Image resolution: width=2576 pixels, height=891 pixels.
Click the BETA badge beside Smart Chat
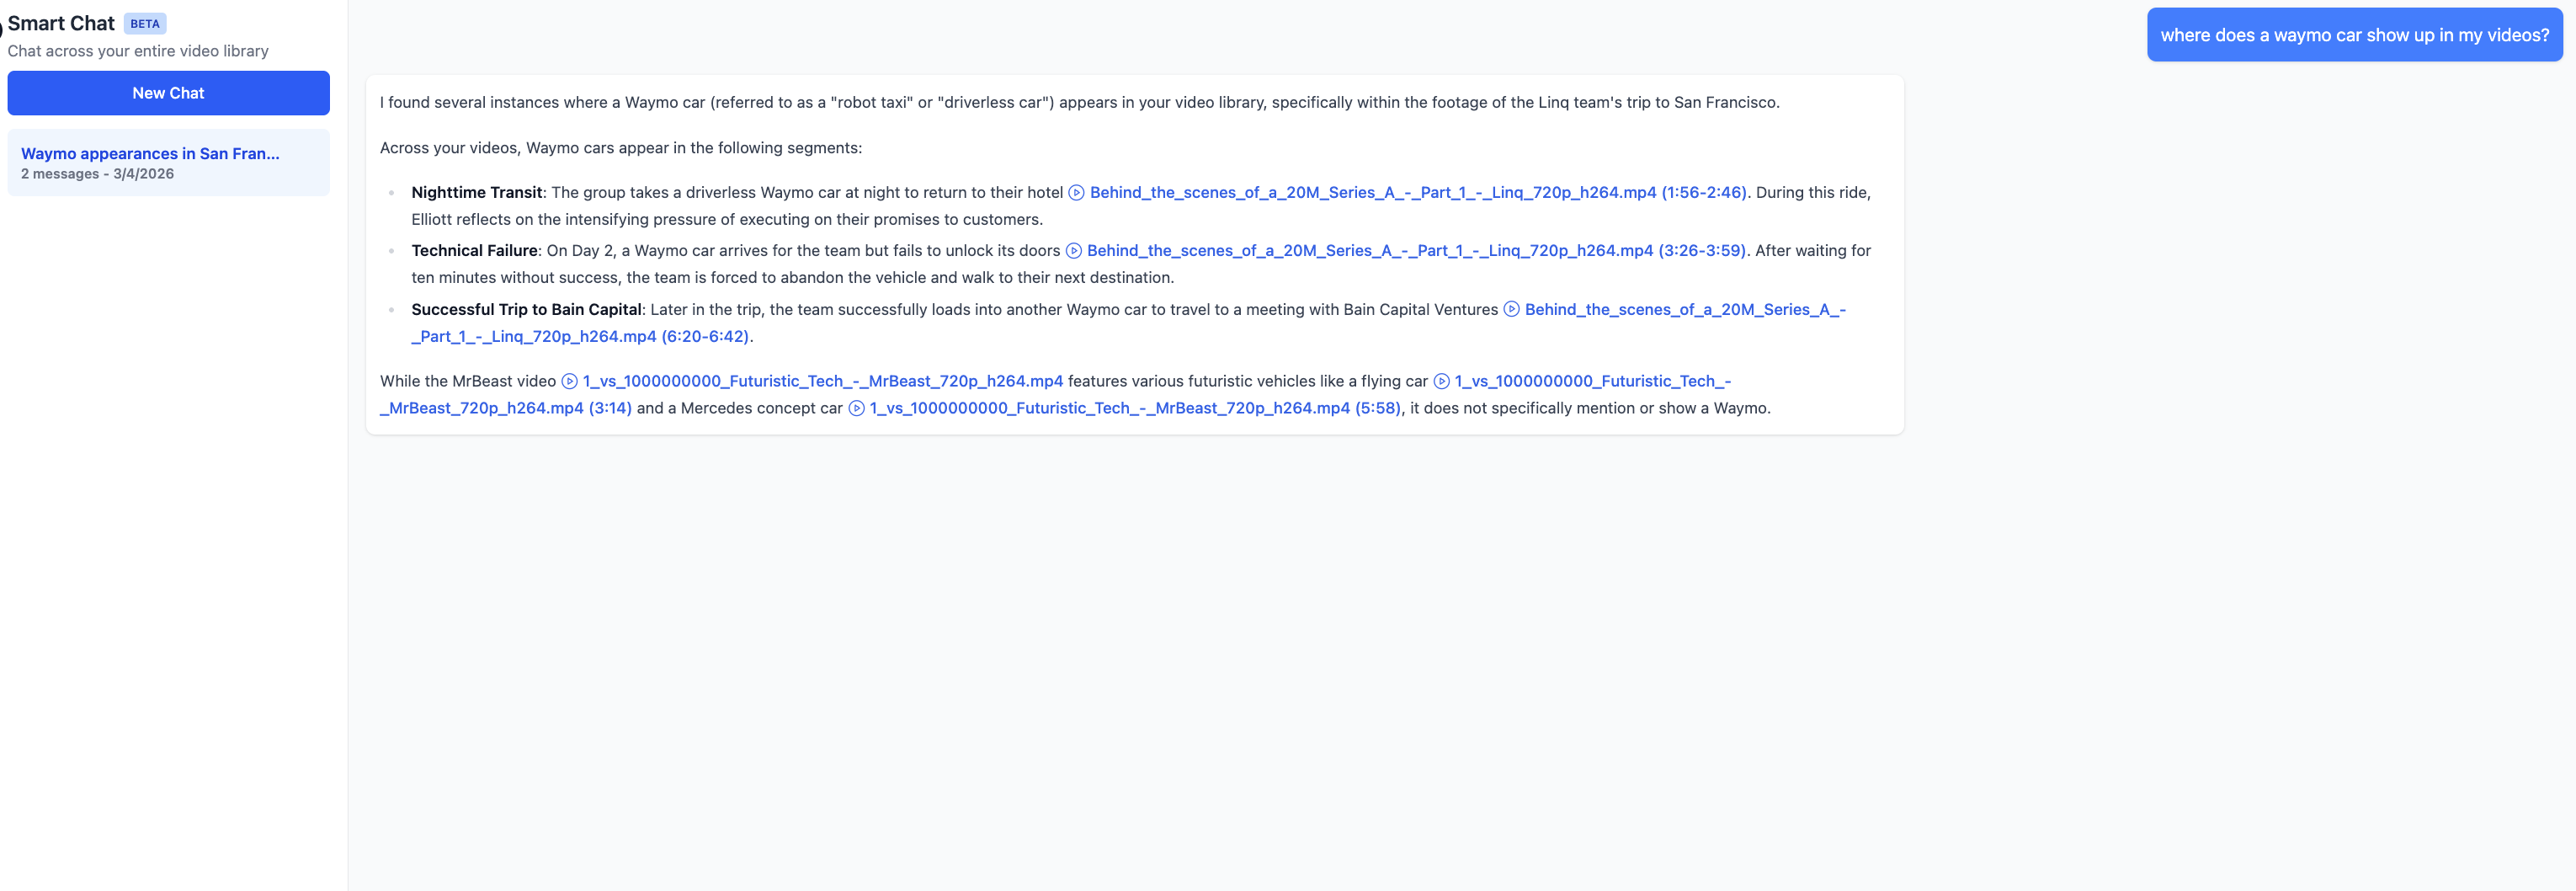point(145,24)
